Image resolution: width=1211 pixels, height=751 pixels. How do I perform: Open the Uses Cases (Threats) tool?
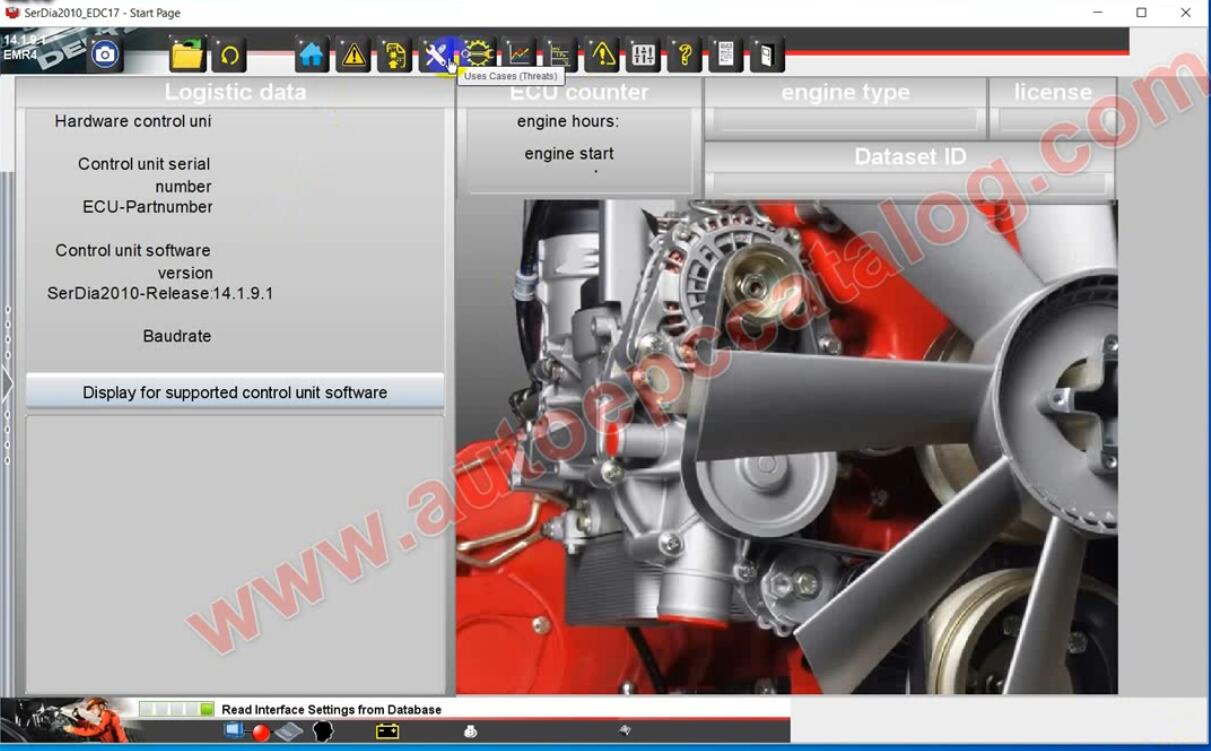point(437,56)
